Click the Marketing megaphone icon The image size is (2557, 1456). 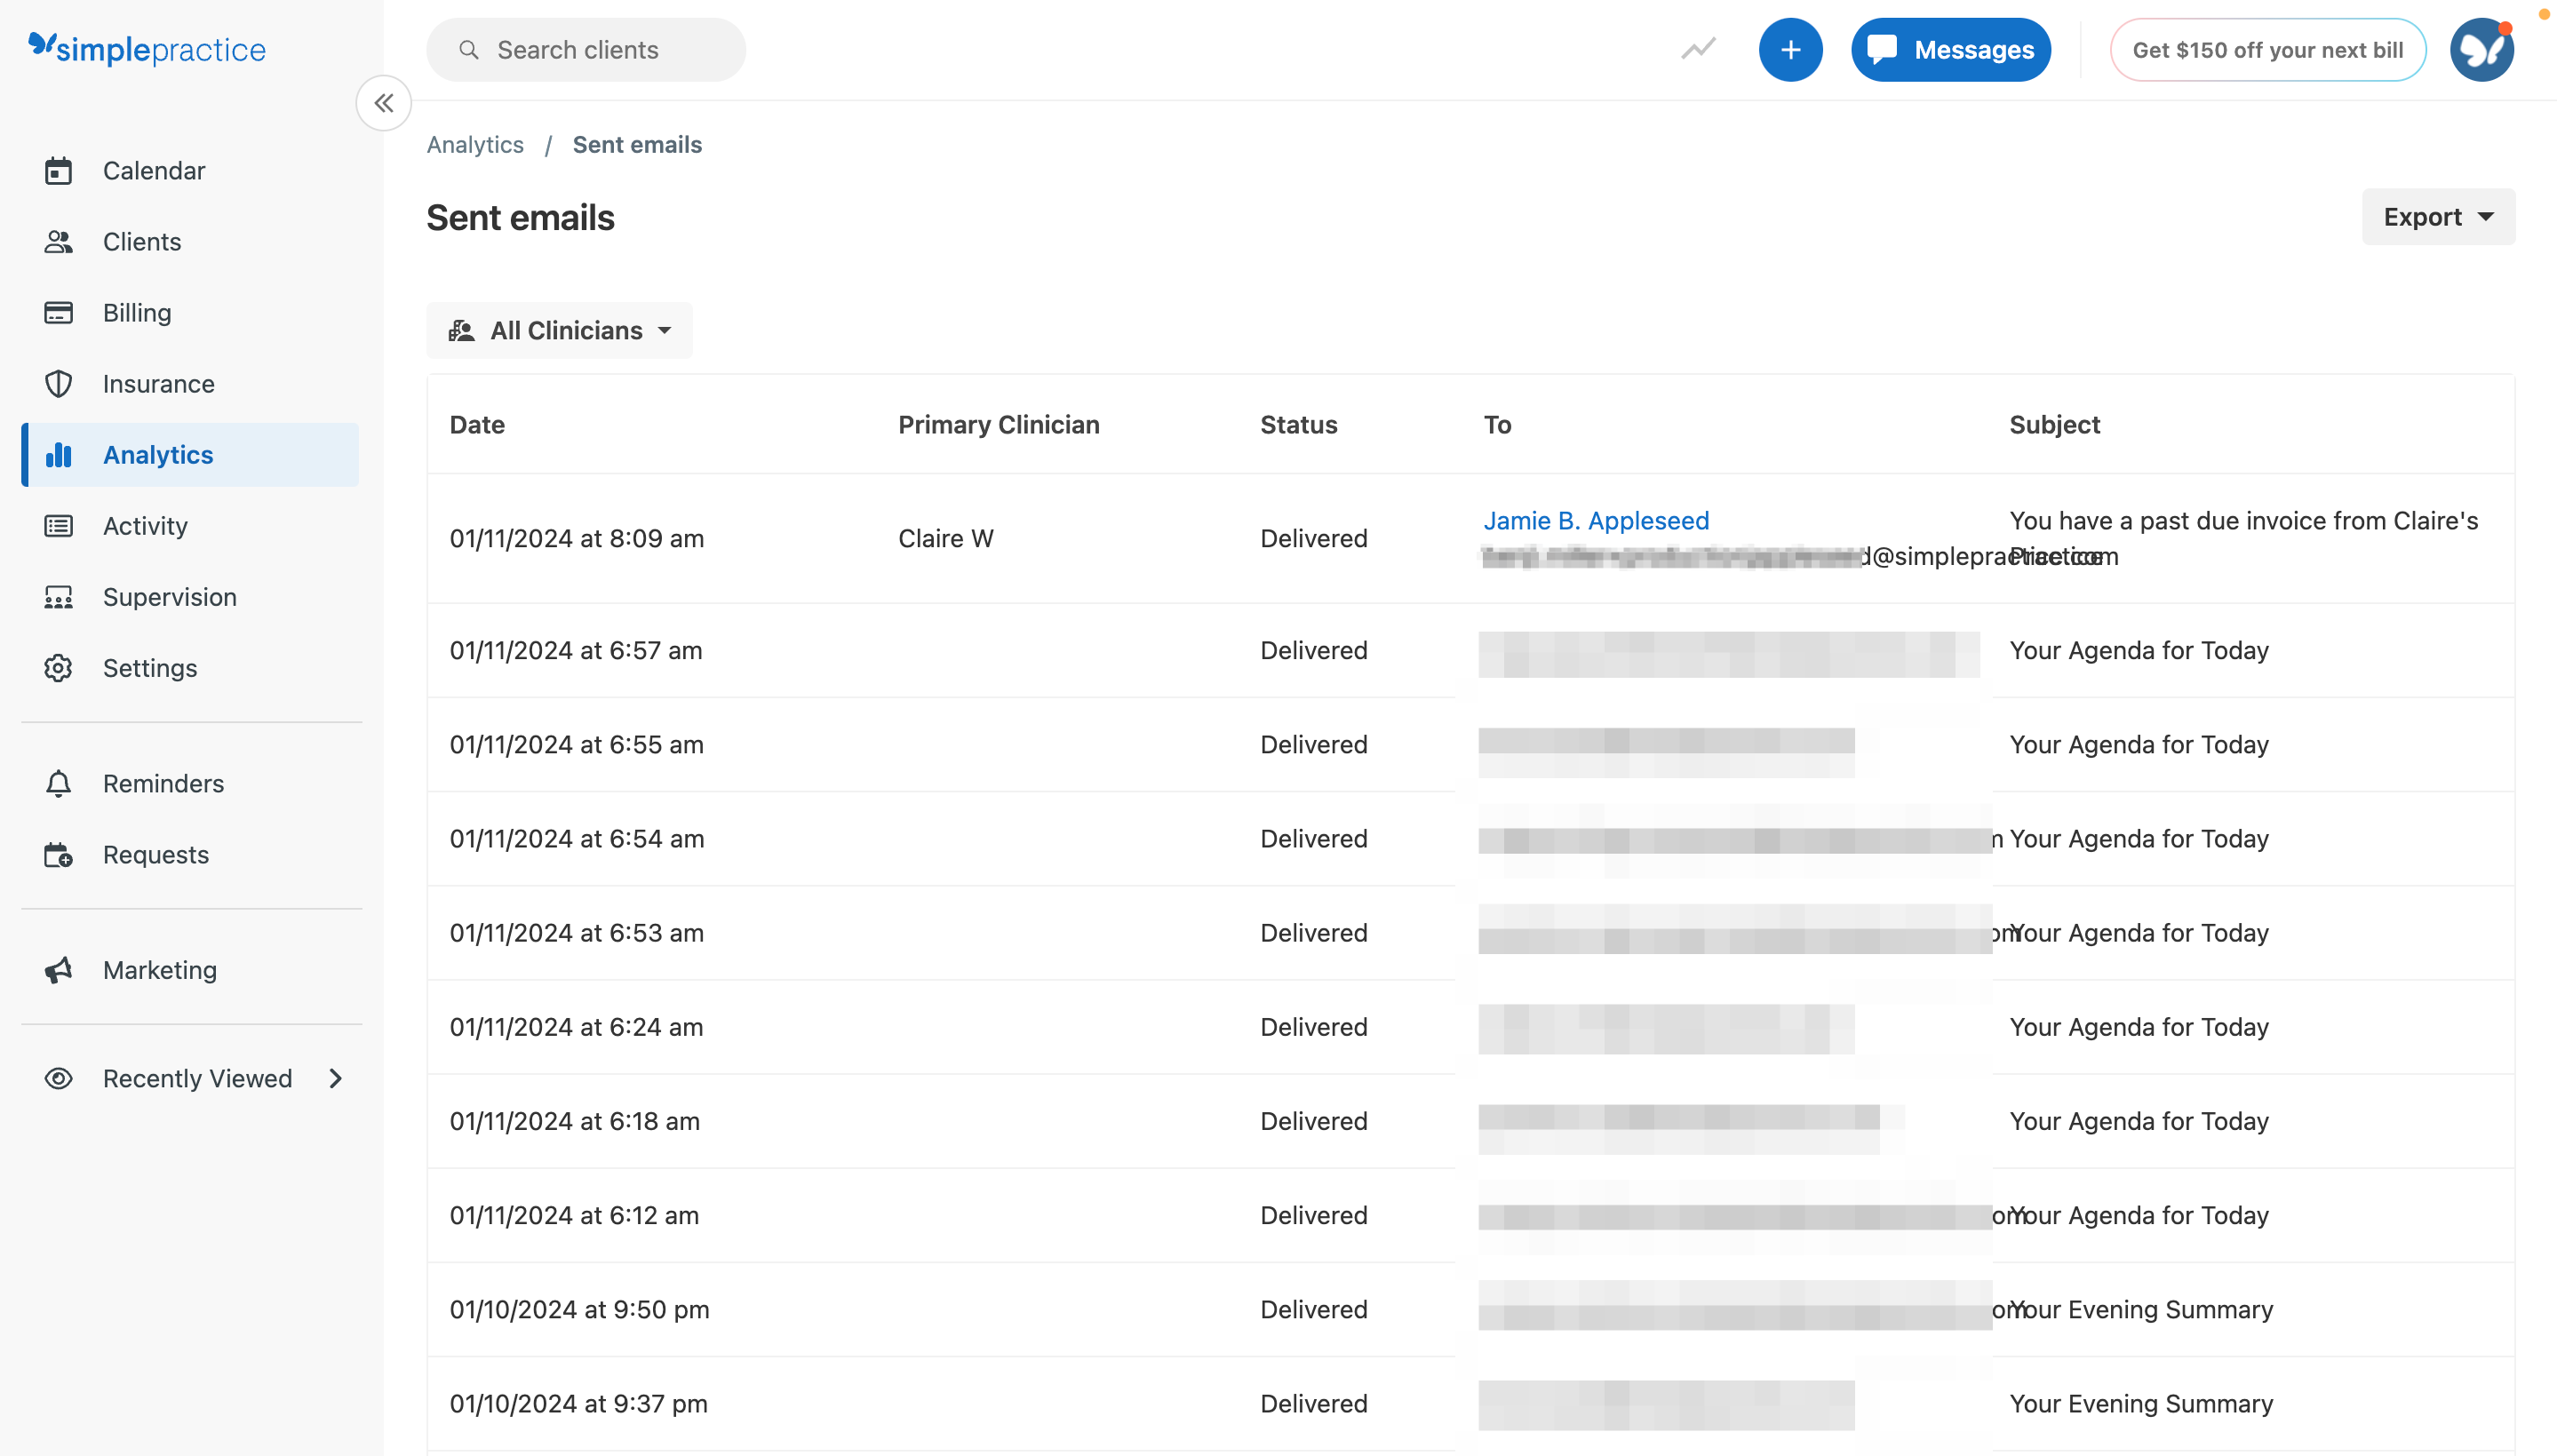58,970
